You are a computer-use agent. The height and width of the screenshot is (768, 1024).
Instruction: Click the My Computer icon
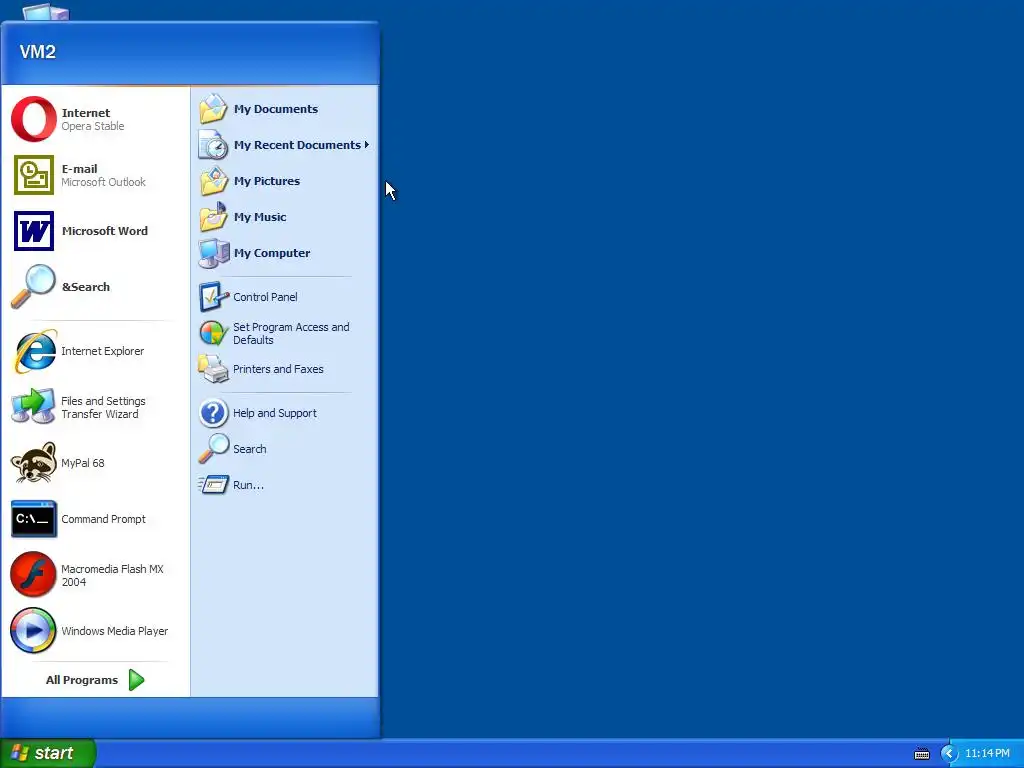pos(214,253)
